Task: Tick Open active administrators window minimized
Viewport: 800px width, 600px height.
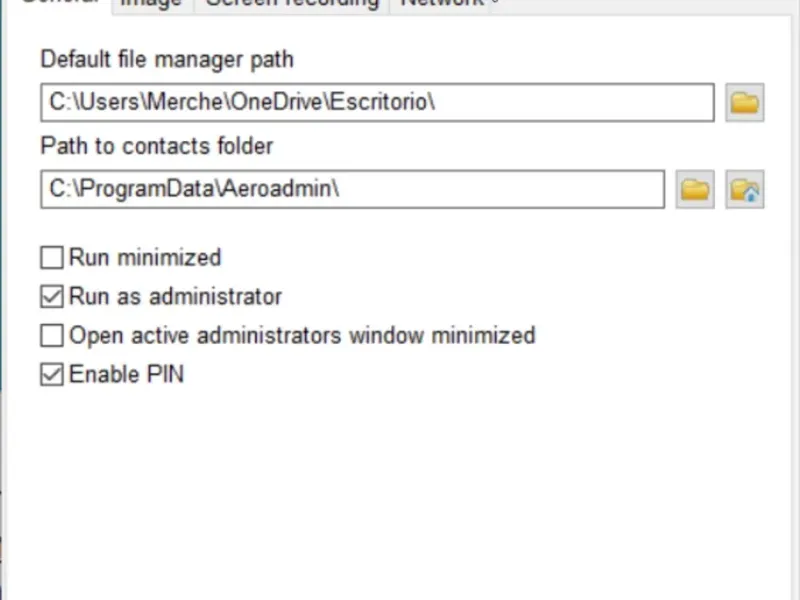Action: [x=52, y=336]
